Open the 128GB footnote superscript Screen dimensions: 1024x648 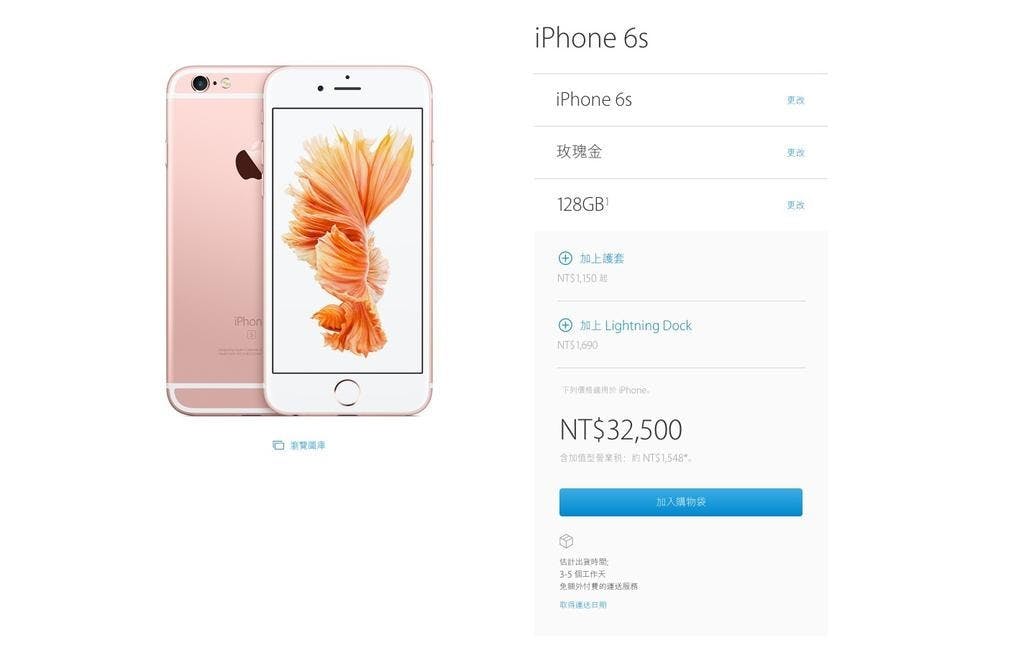tap(607, 200)
